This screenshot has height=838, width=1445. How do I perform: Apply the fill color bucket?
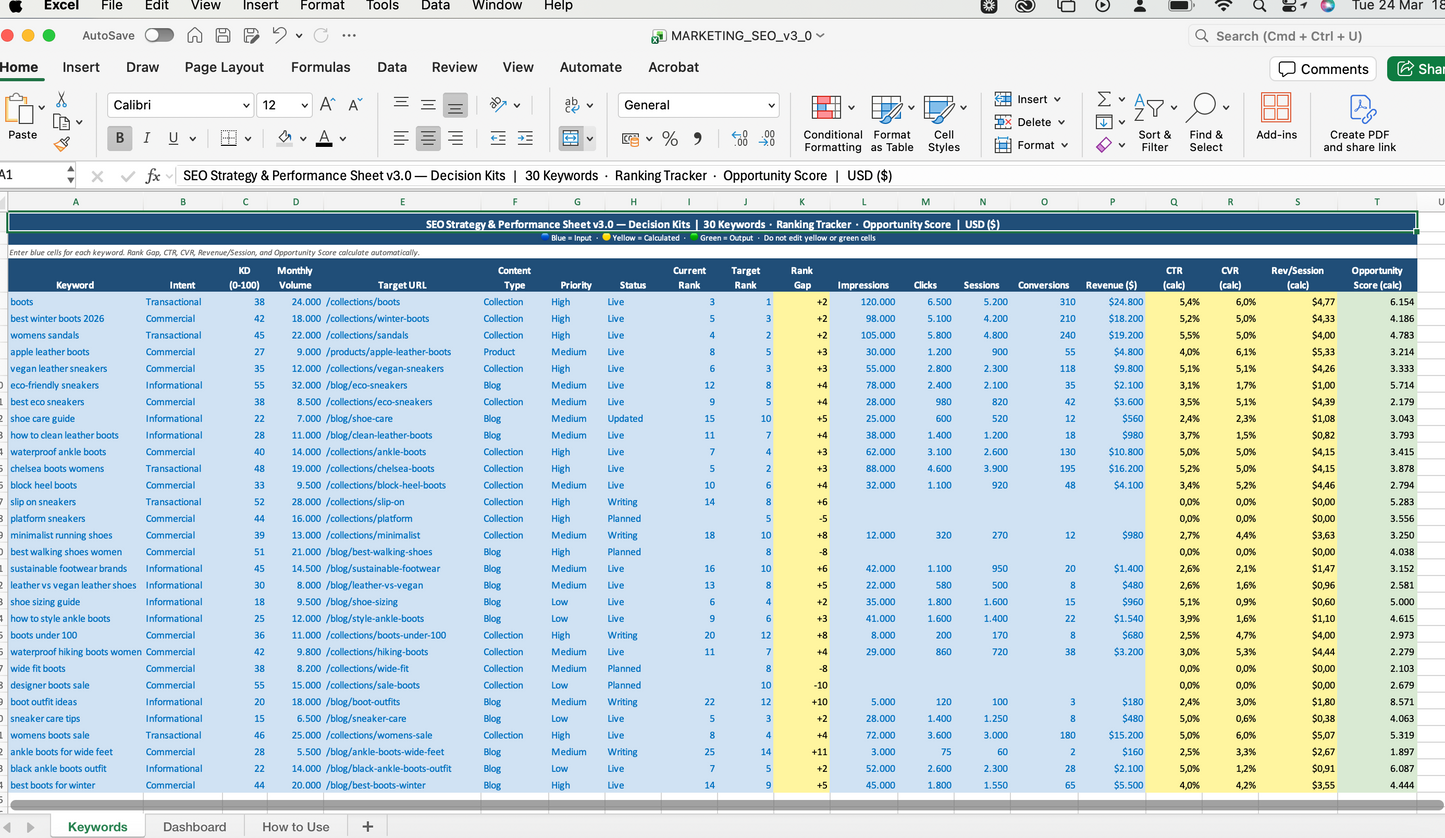click(x=284, y=138)
